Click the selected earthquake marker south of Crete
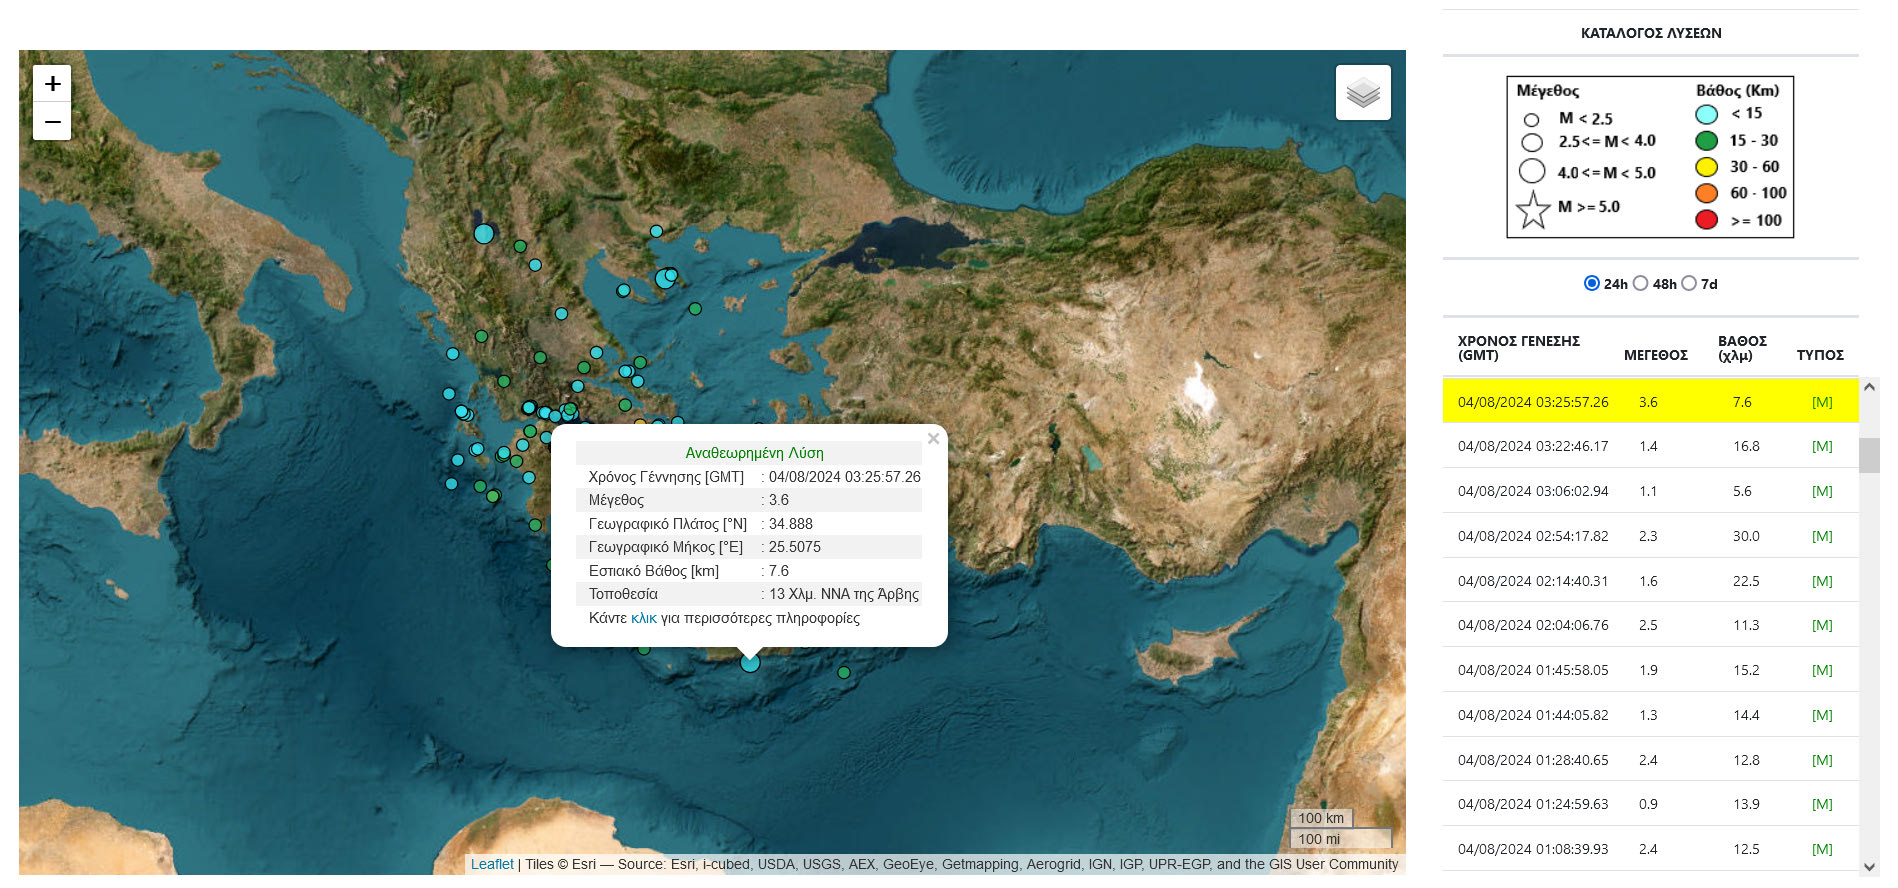The image size is (1898, 888). click(750, 663)
